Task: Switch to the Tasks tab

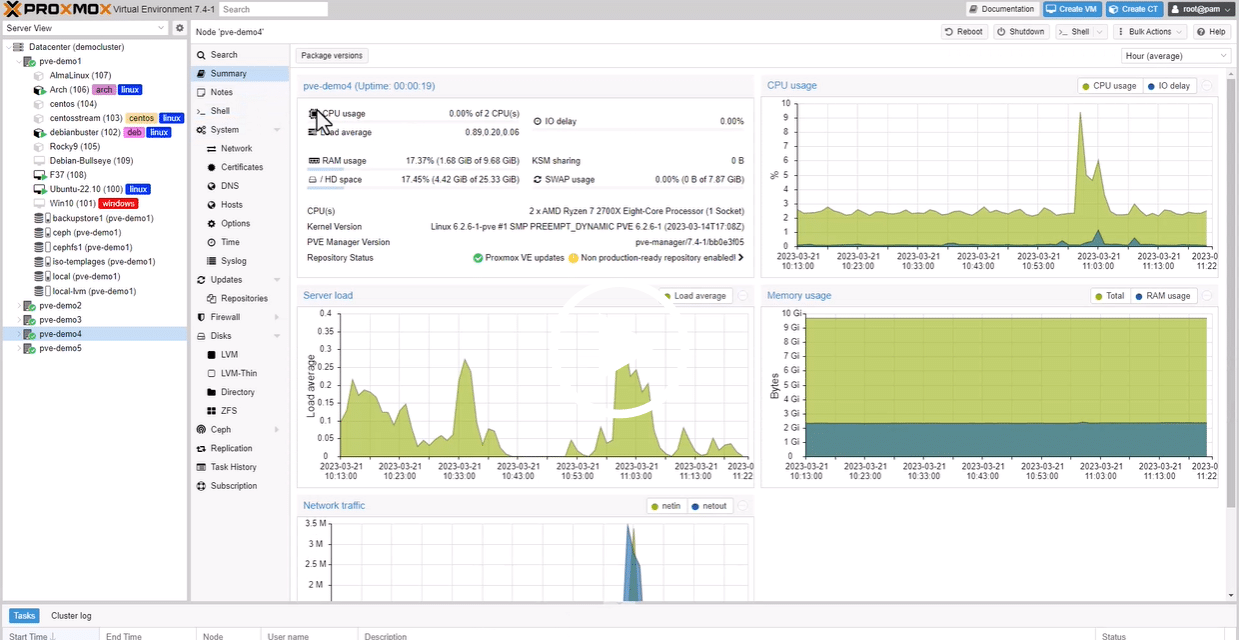Action: 24,616
